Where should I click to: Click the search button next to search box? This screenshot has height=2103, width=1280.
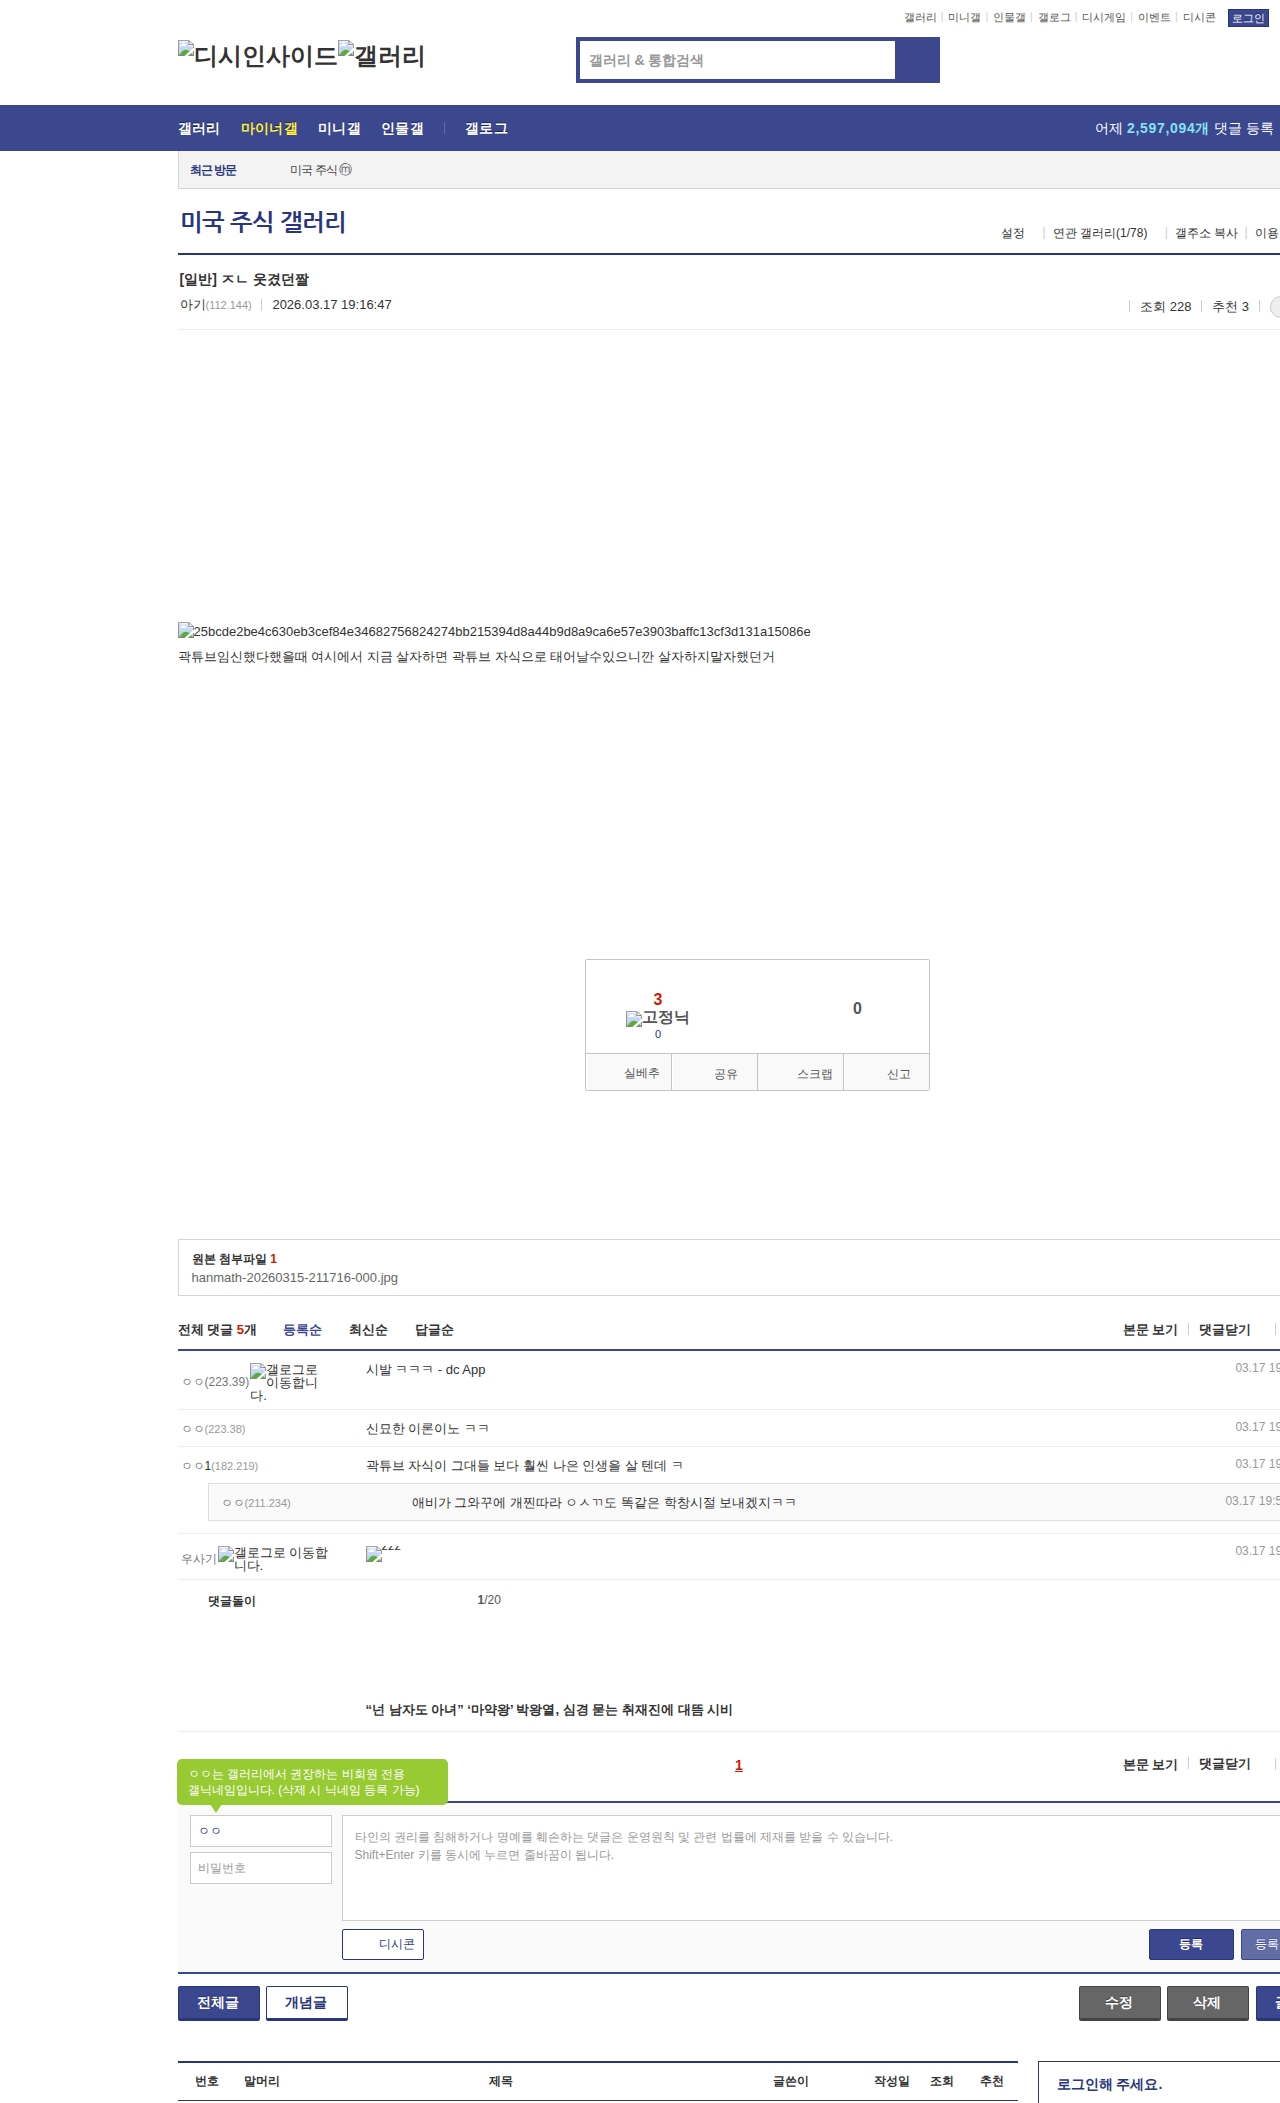917,60
